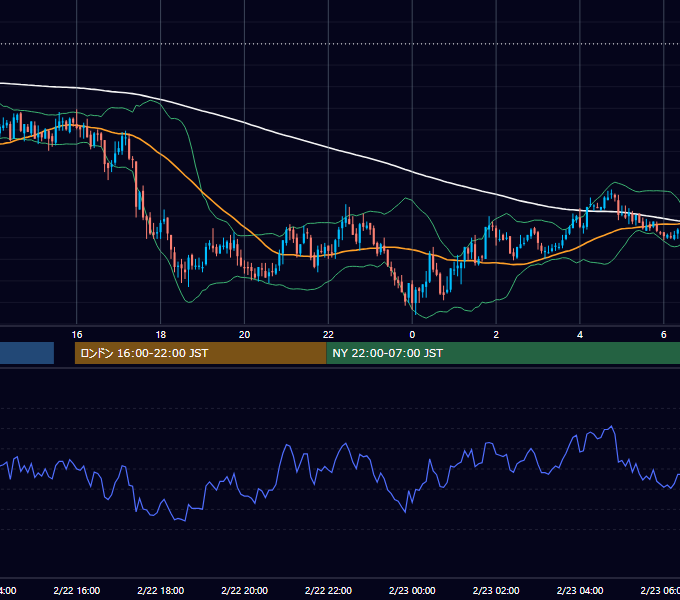Screen dimensions: 680x600
Task: Click the blue session bar before ロンドン
Action: 27,353
